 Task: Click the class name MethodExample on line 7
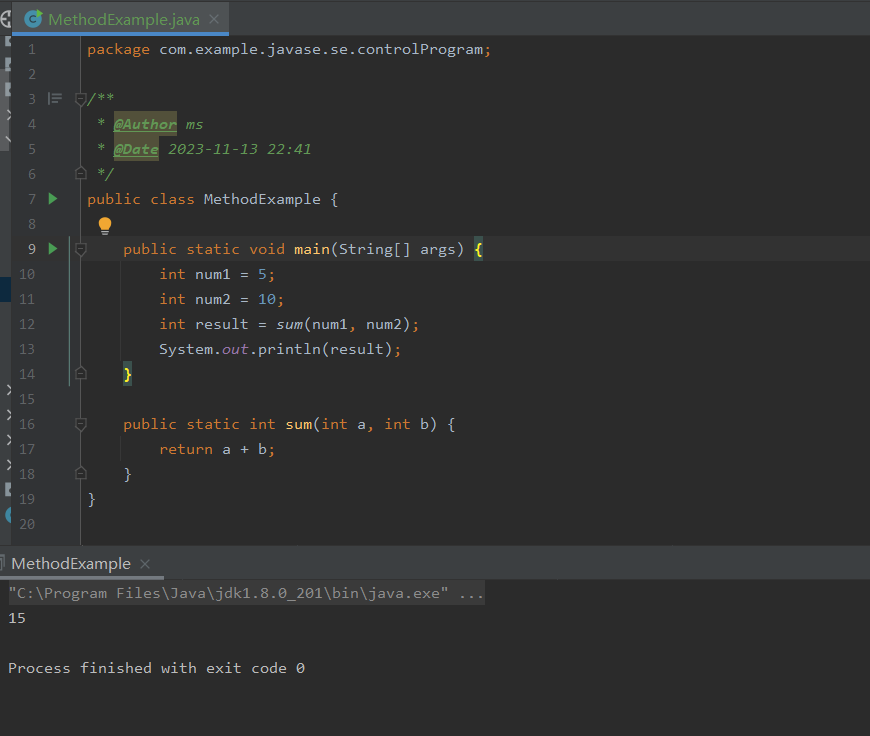[x=262, y=199]
